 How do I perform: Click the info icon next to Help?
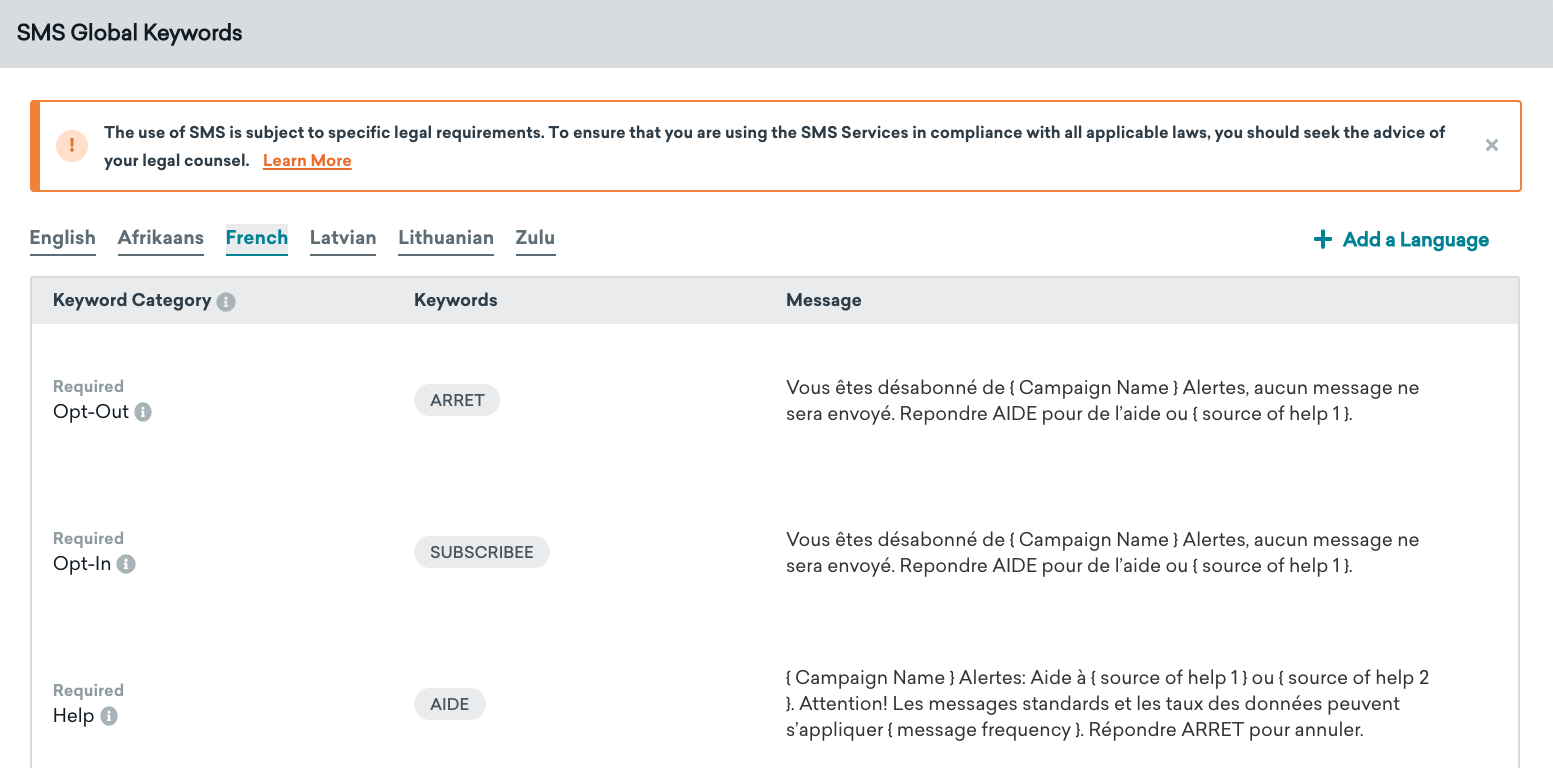(x=109, y=716)
